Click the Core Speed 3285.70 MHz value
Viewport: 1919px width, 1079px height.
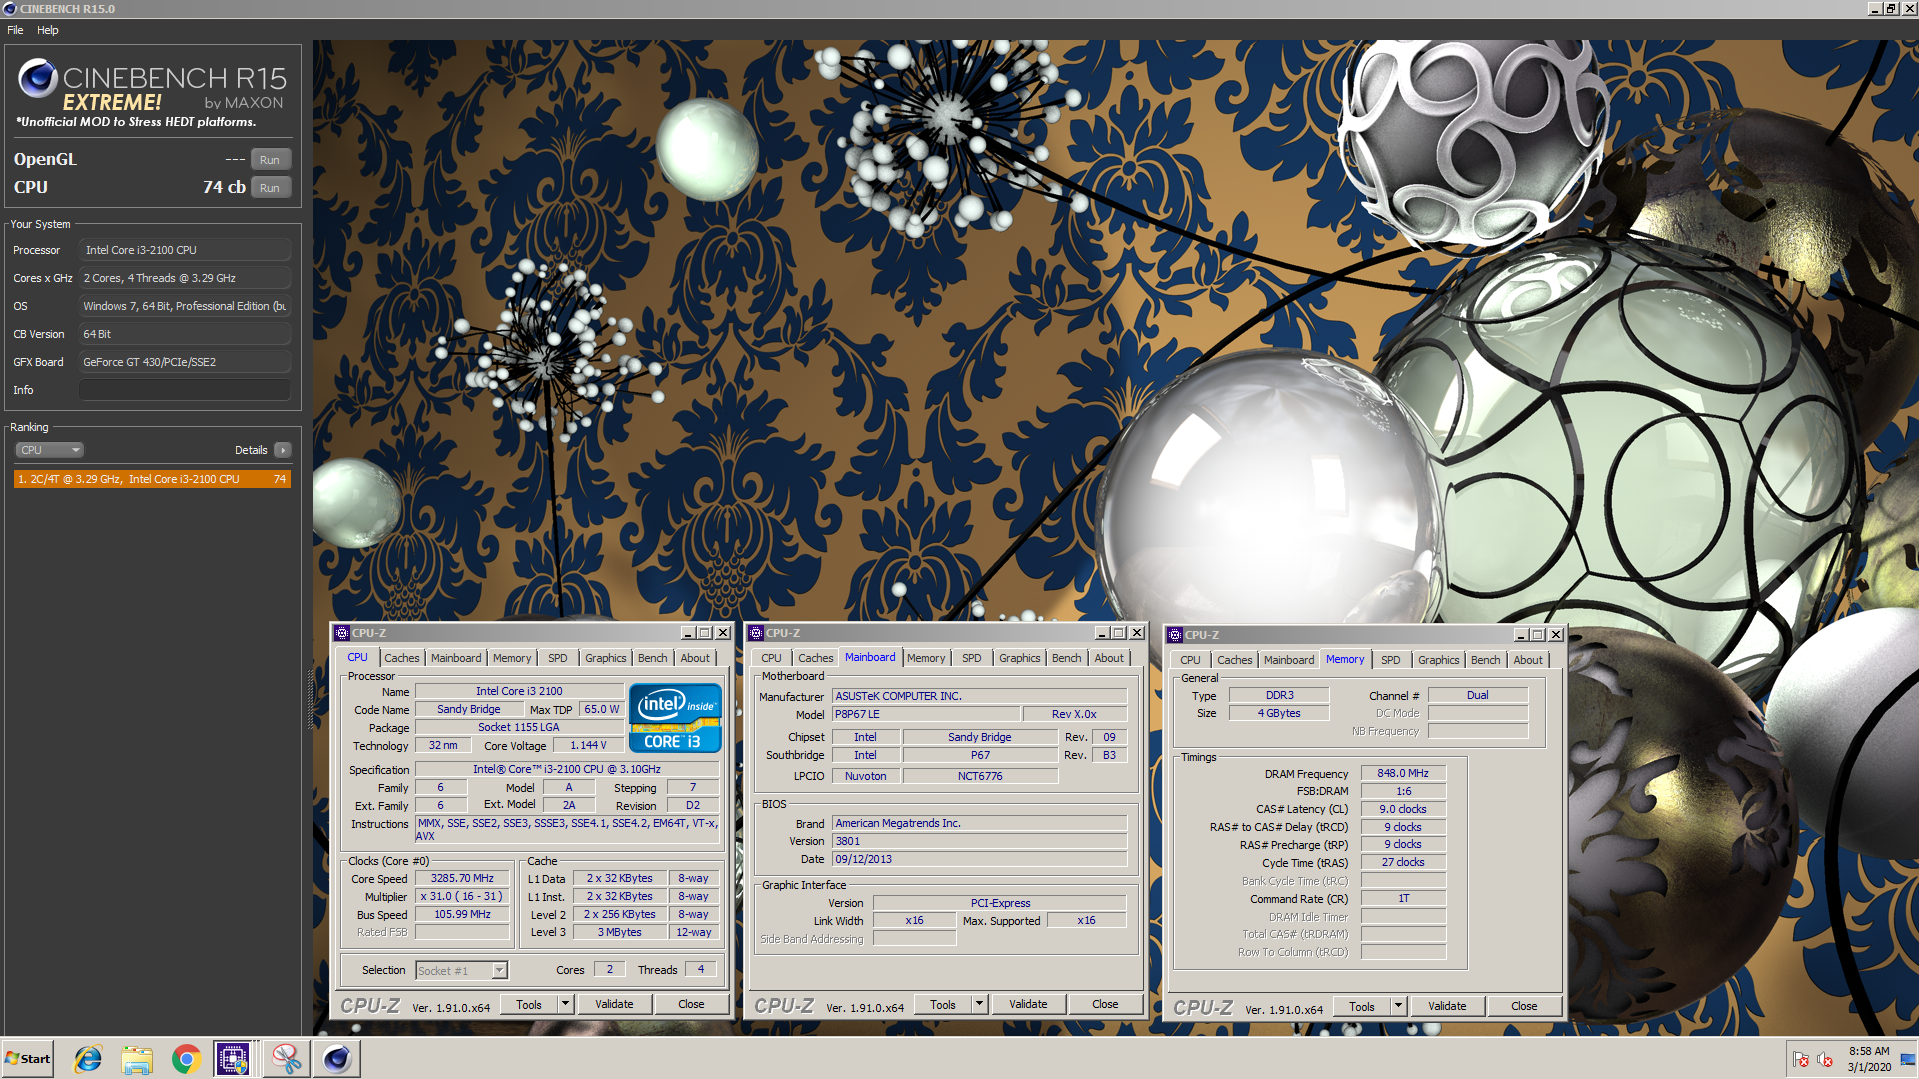(462, 879)
